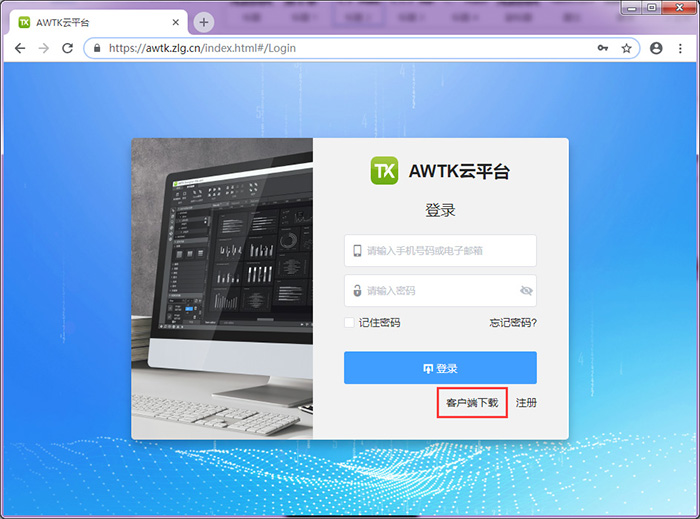The image size is (700, 519).
Task: Open the Chrome three-dot menu
Action: click(x=681, y=48)
